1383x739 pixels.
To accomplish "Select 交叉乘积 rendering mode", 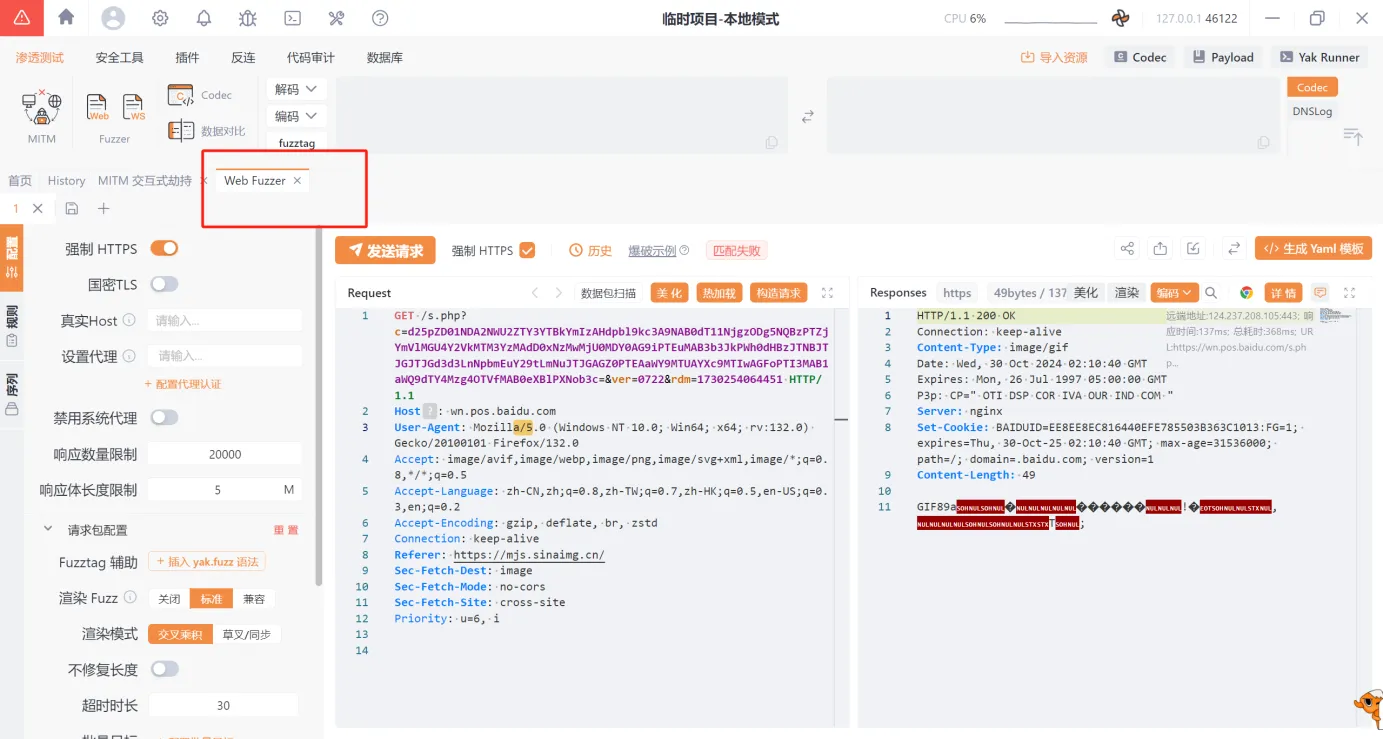I will [x=180, y=634].
